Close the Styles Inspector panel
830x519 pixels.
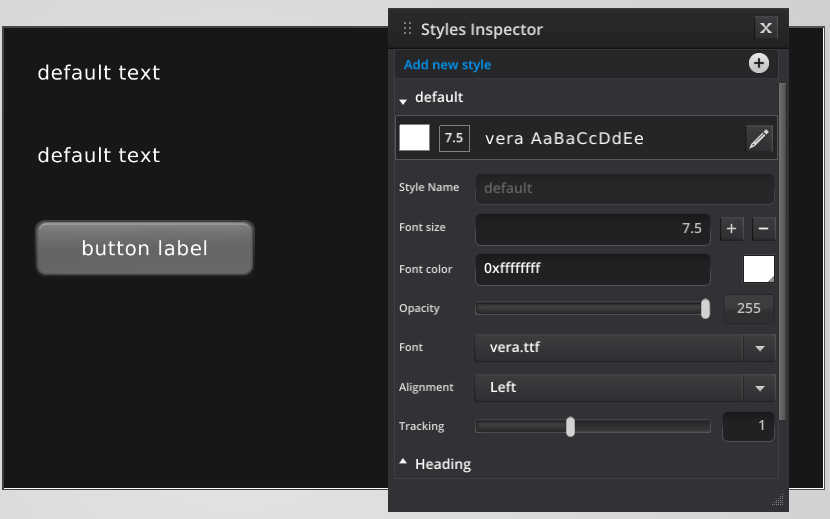pyautogui.click(x=765, y=28)
